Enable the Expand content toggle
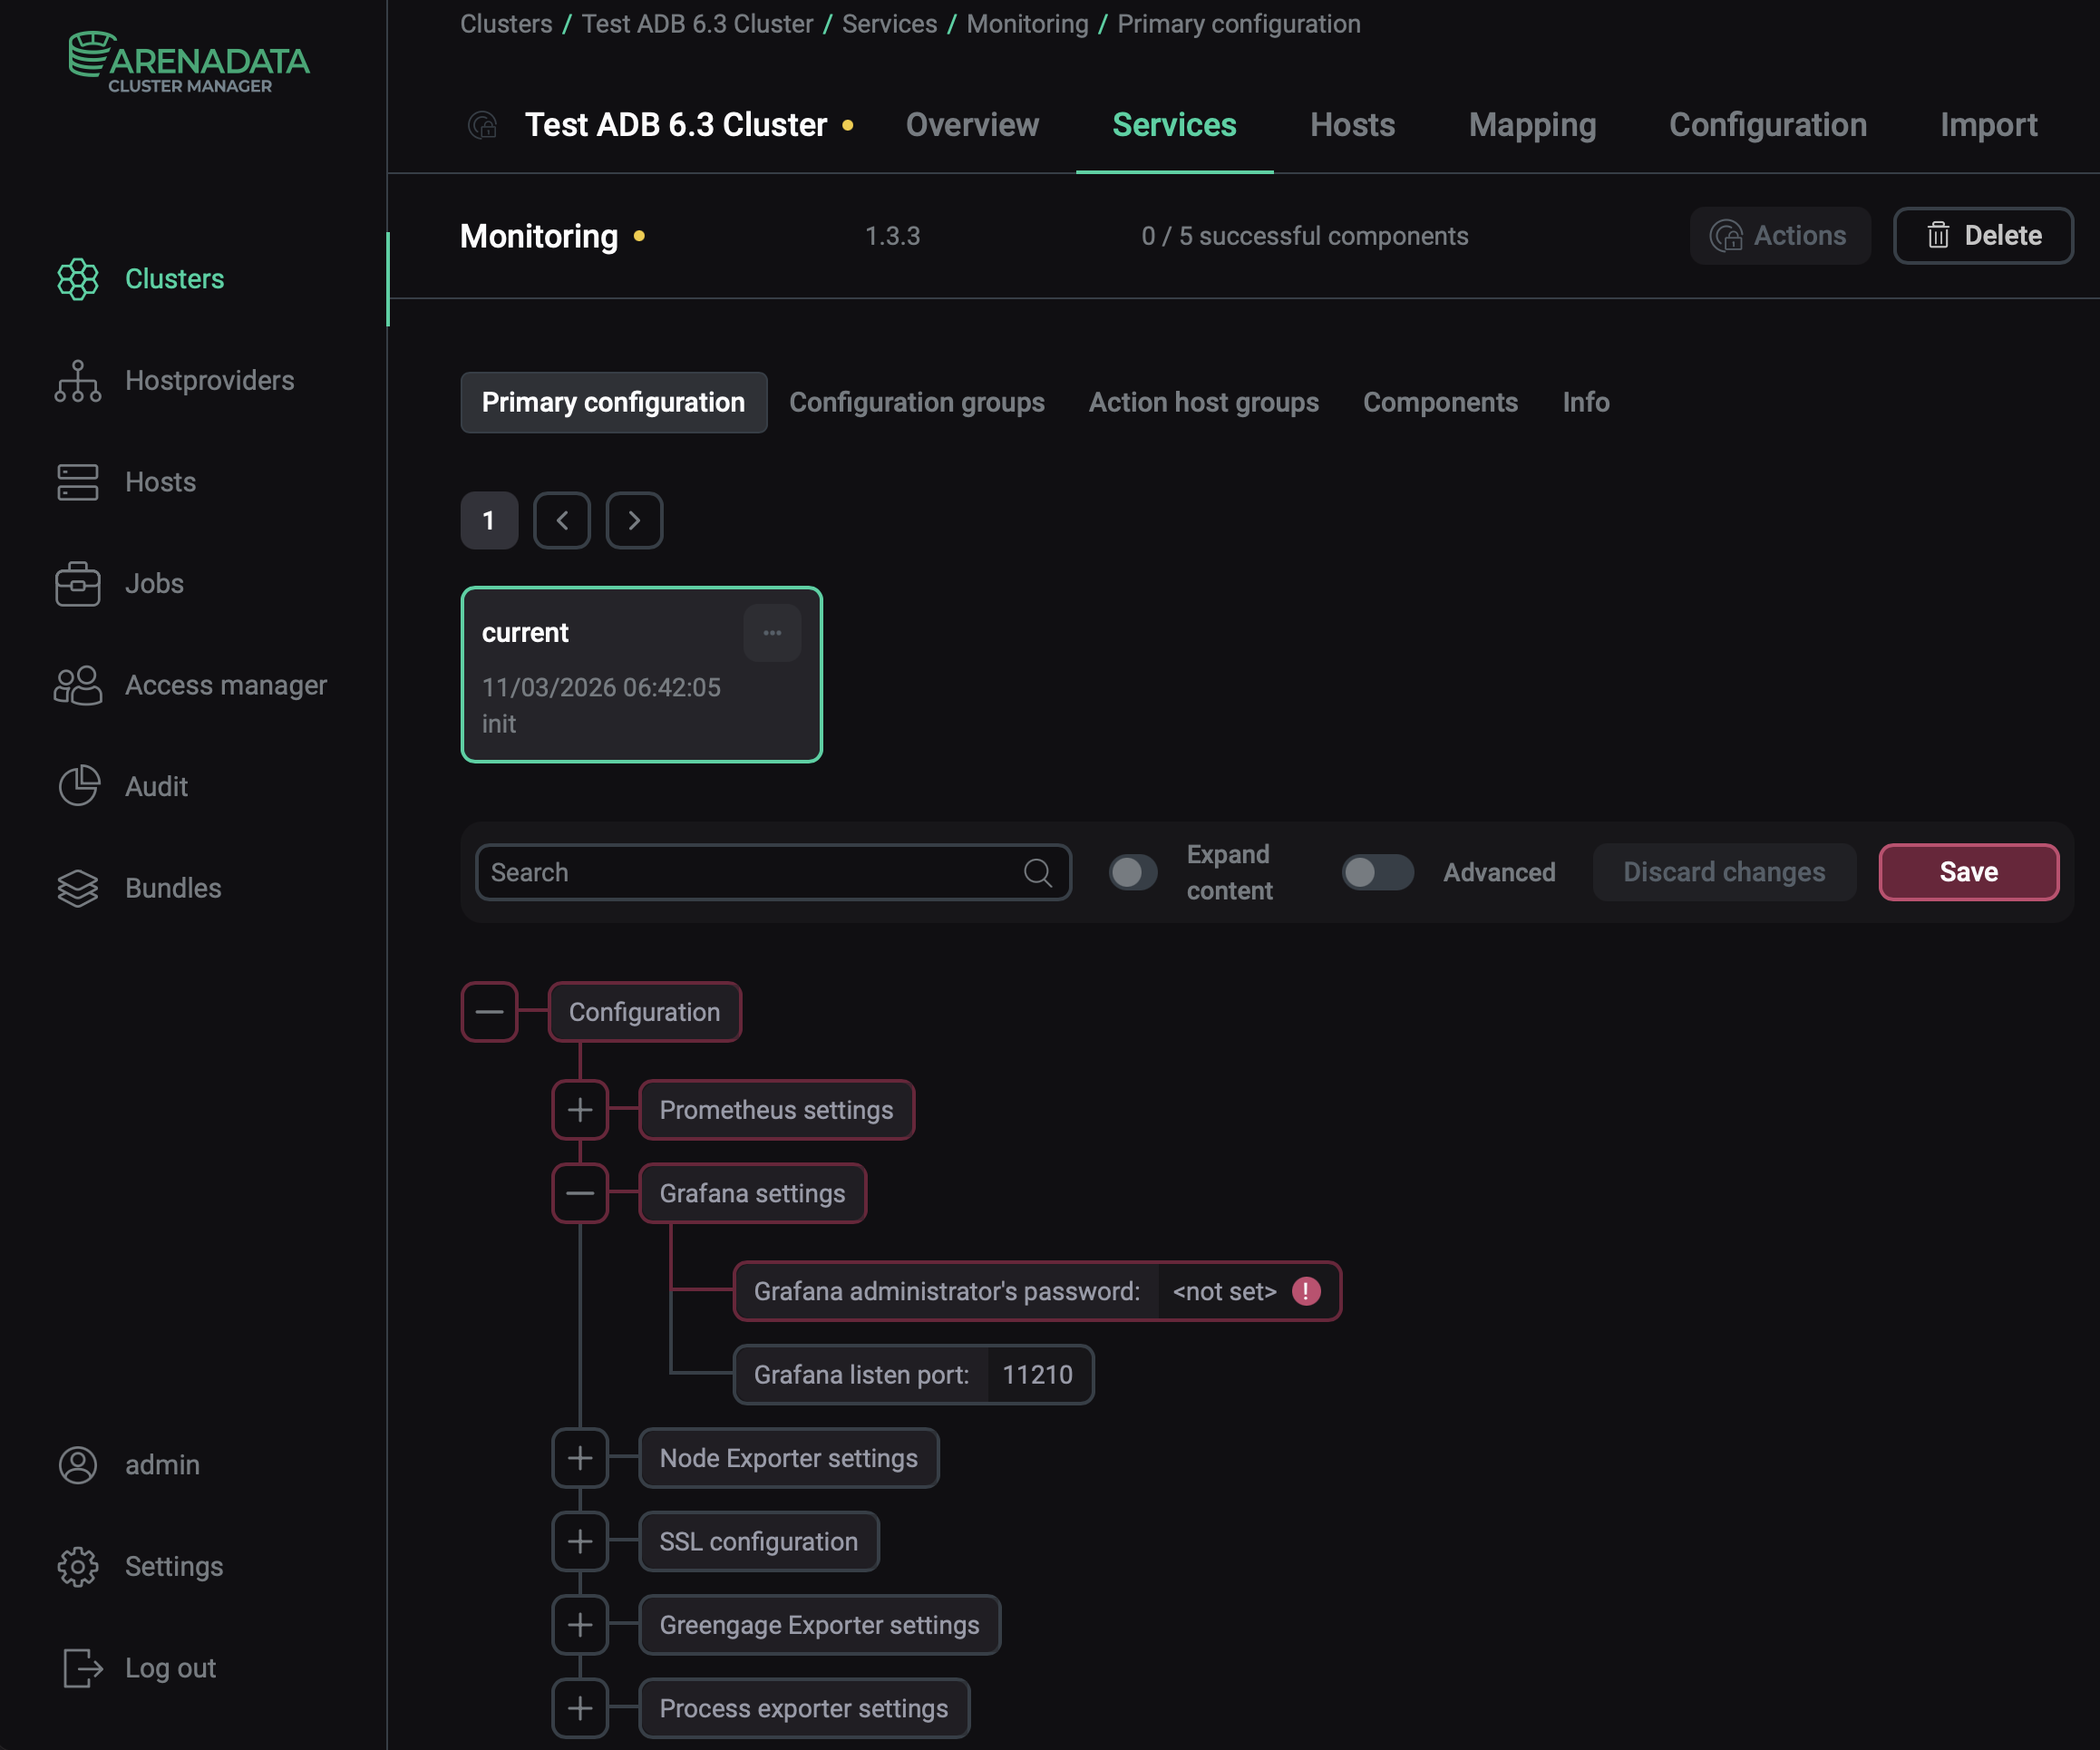 coord(1132,872)
